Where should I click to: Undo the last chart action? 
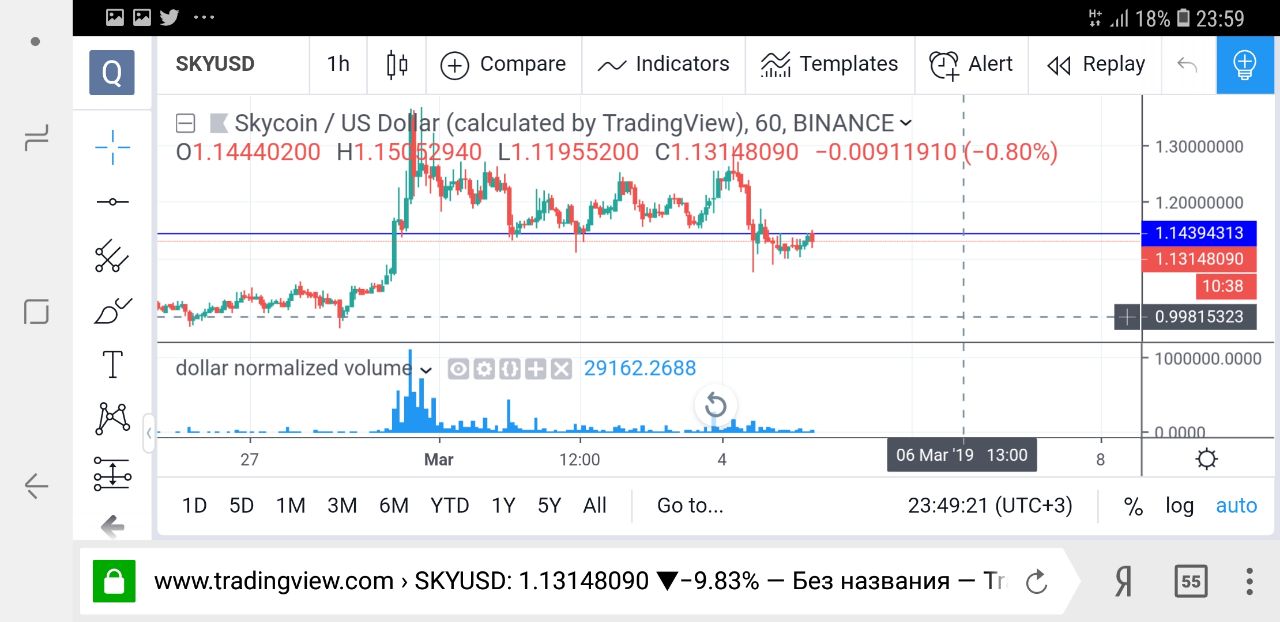click(x=1187, y=65)
